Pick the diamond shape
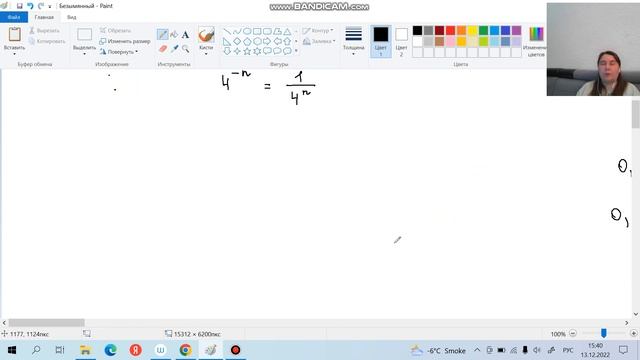This screenshot has width=640, height=360. click(x=237, y=41)
